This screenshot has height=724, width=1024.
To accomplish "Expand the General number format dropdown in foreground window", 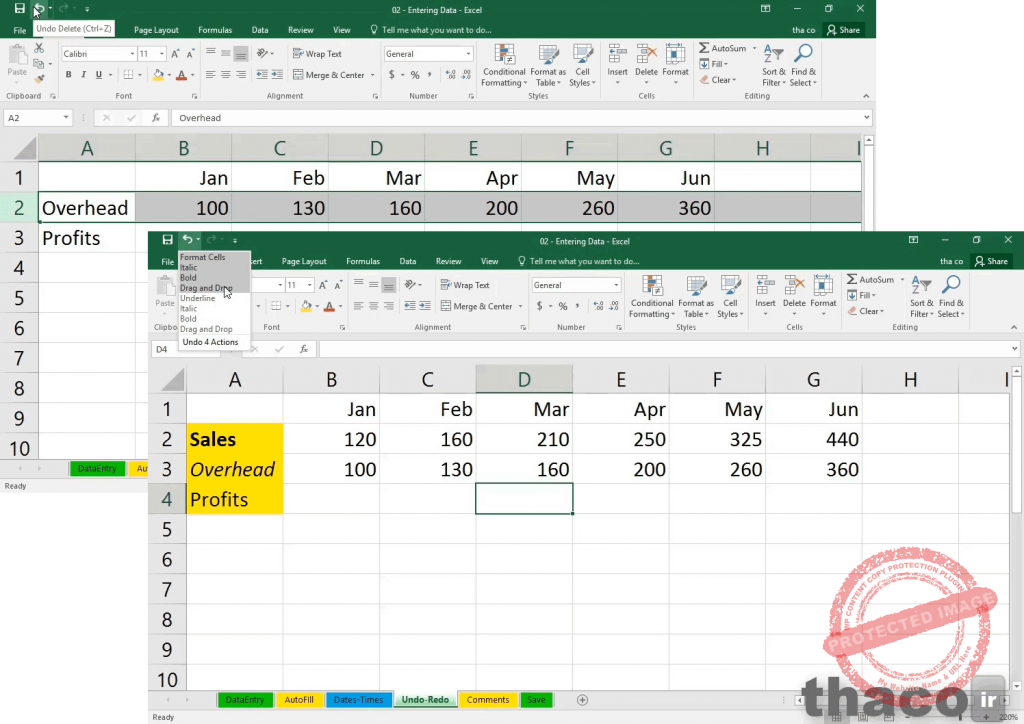I will click(x=616, y=285).
